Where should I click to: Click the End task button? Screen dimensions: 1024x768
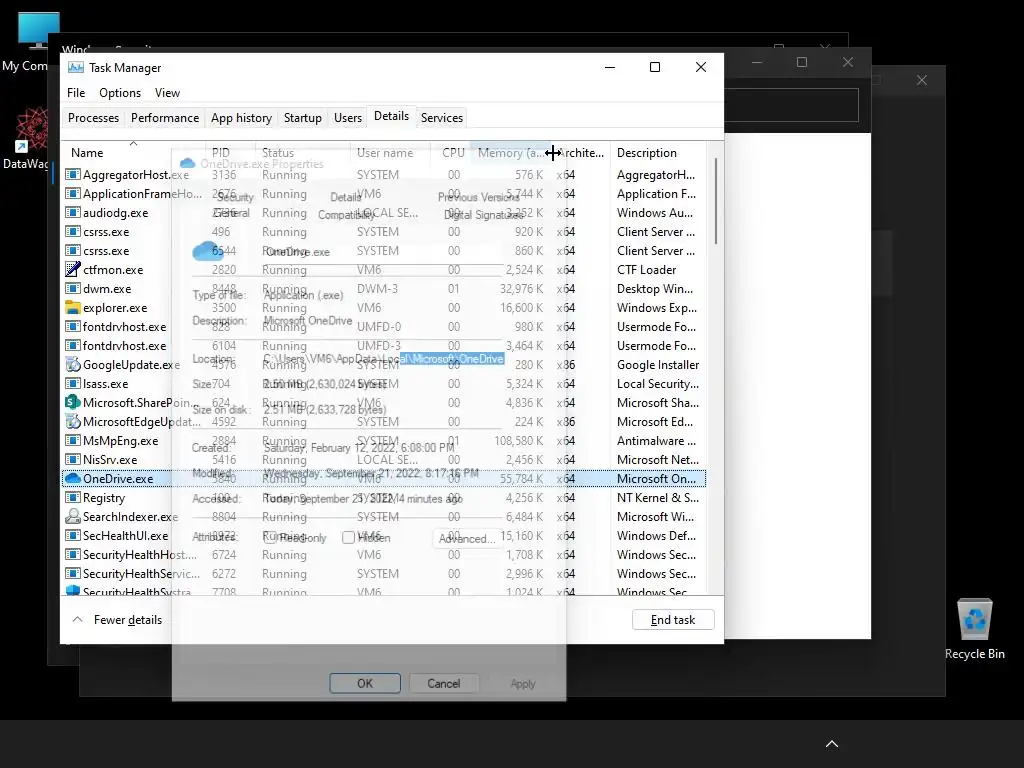(673, 619)
